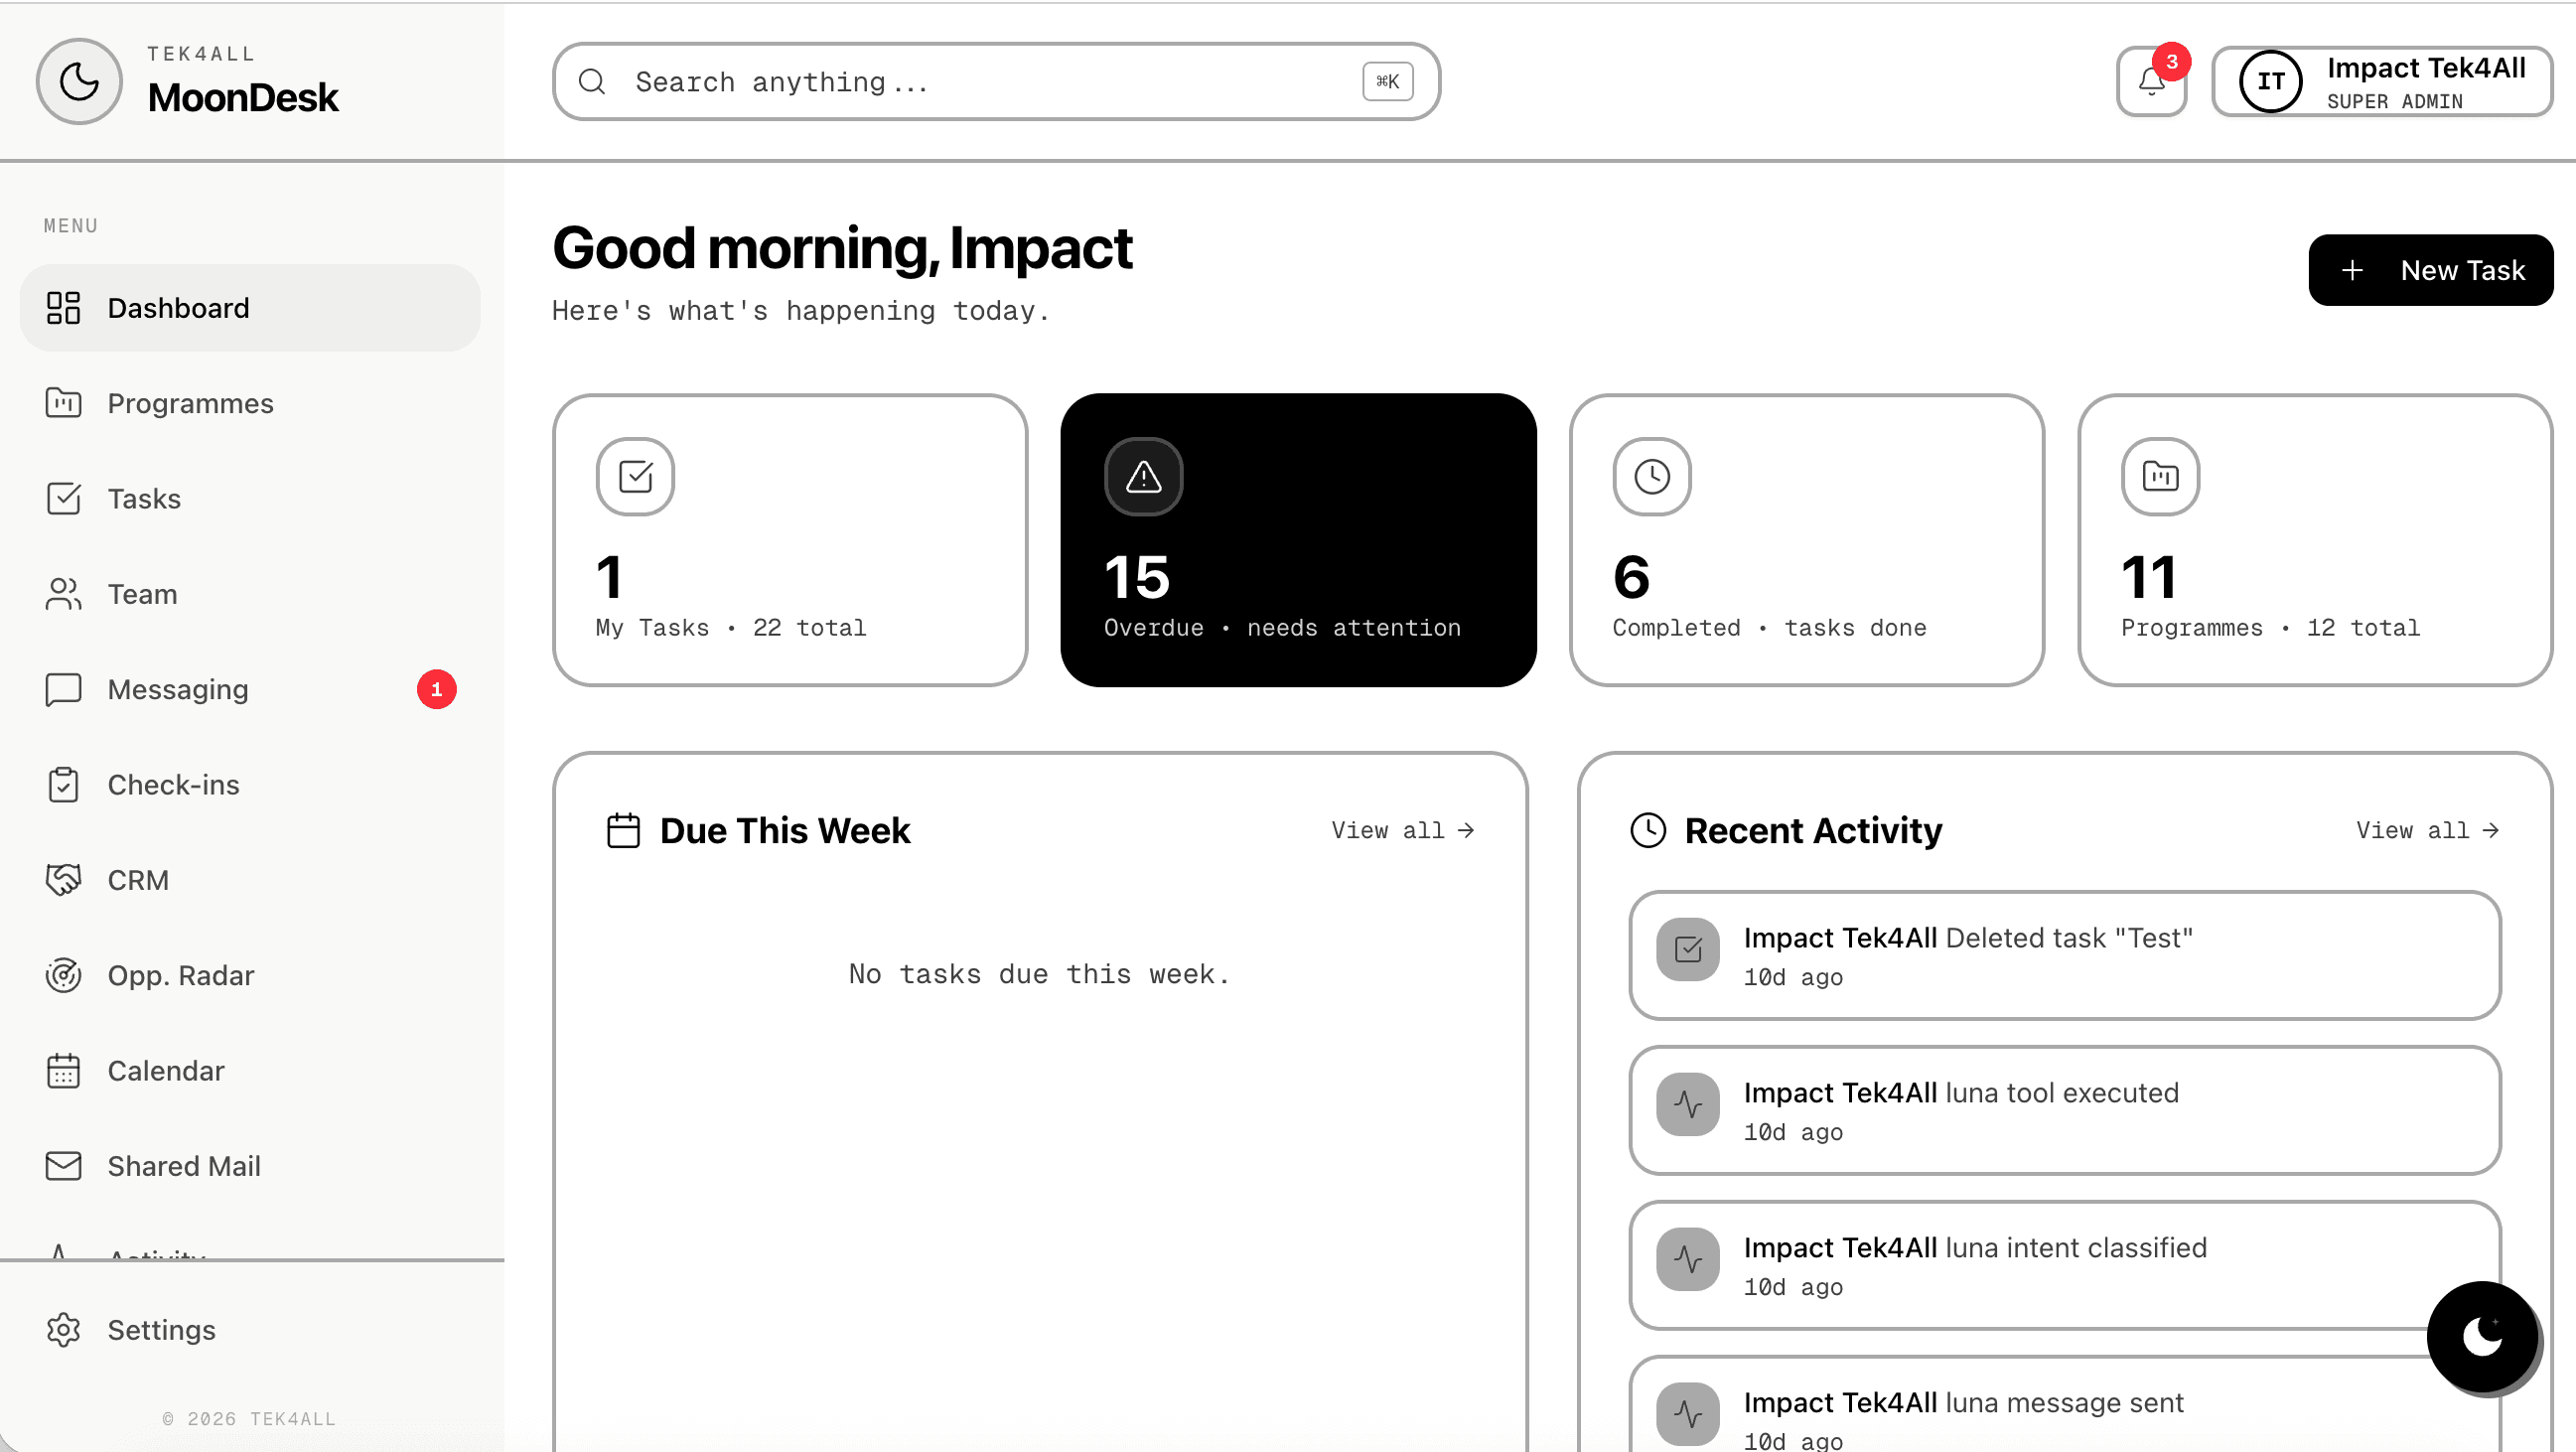Open the Impact Tek4All profile menu
This screenshot has height=1452, width=2576.
pyautogui.click(x=2382, y=81)
